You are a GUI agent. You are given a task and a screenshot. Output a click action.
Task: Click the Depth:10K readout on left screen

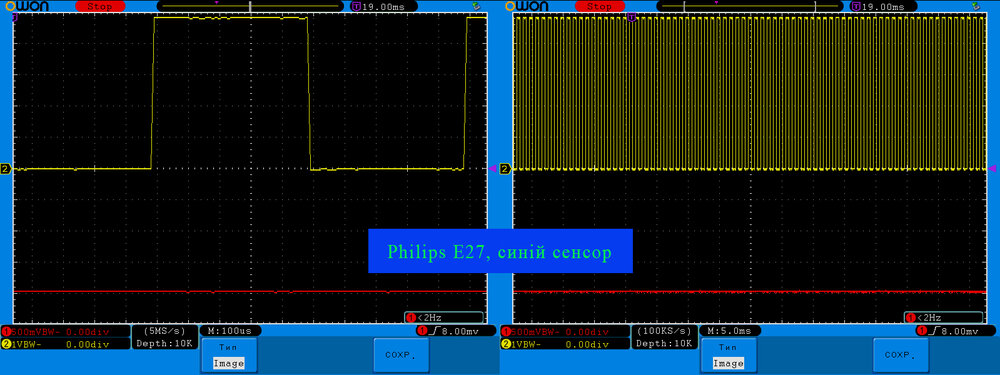click(x=164, y=344)
